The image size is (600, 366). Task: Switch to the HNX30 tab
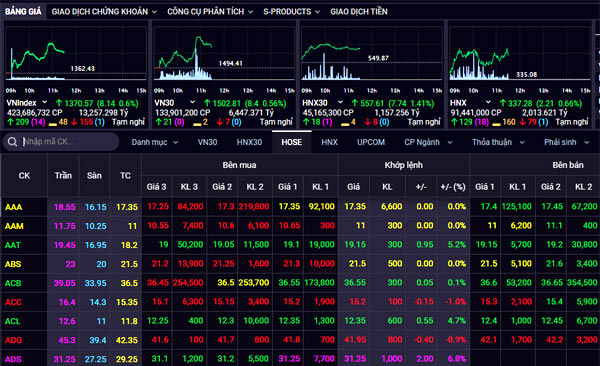pyautogui.click(x=249, y=142)
